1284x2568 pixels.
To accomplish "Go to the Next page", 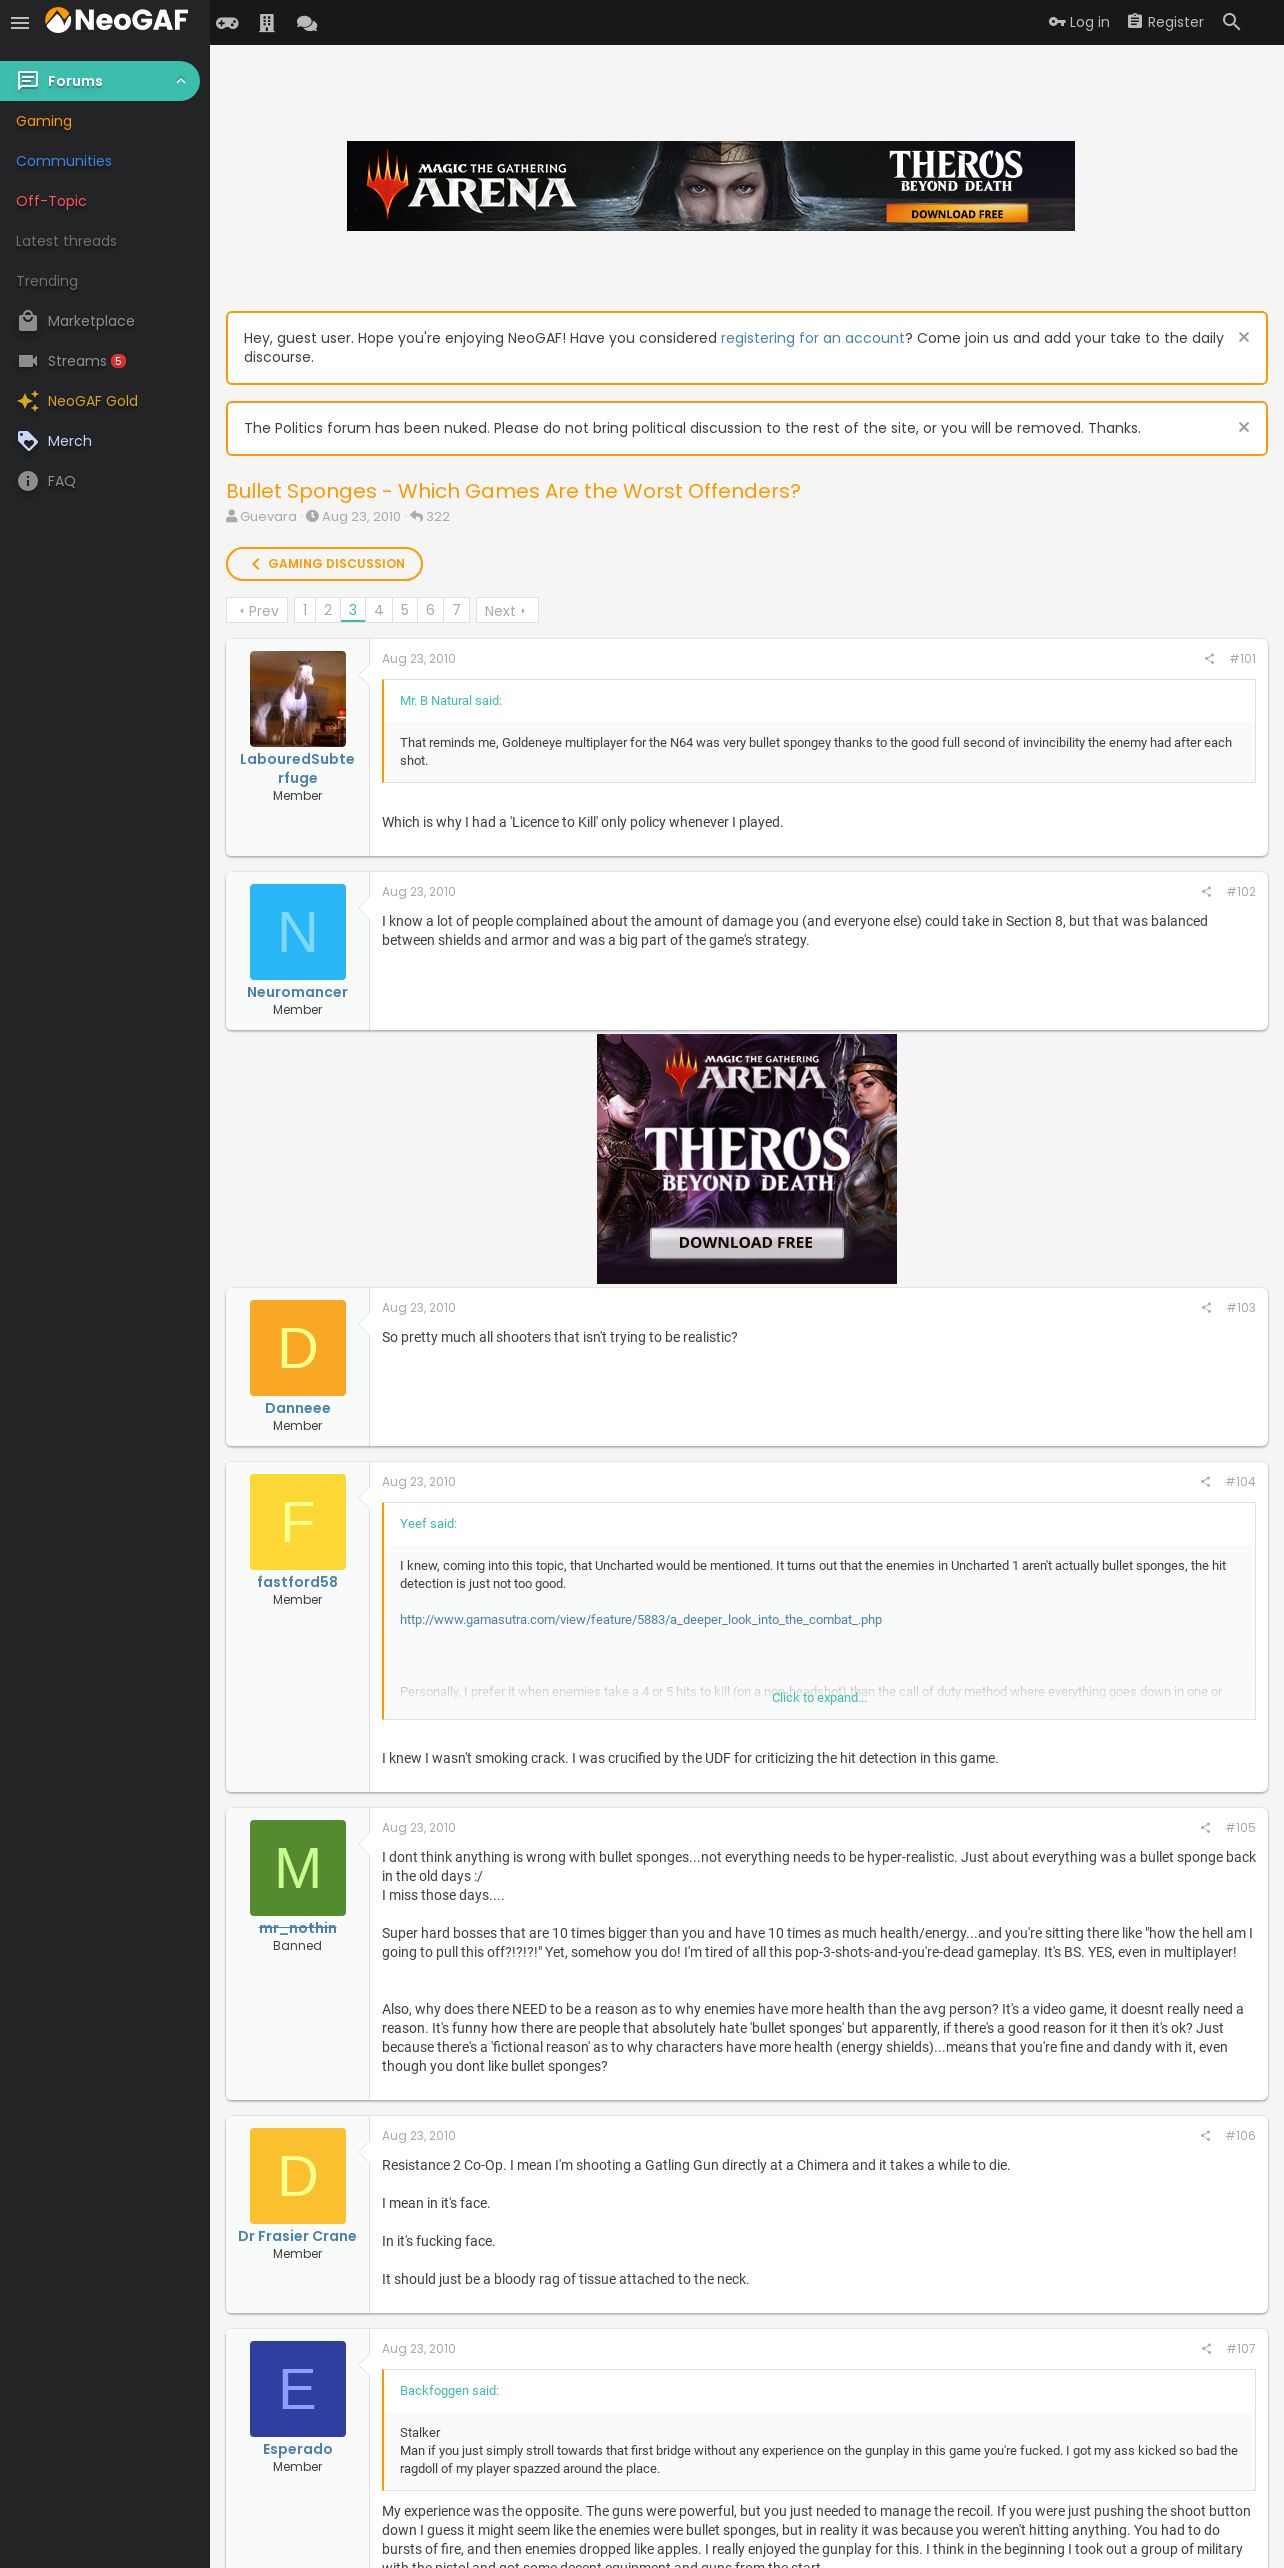I will pyautogui.click(x=507, y=610).
